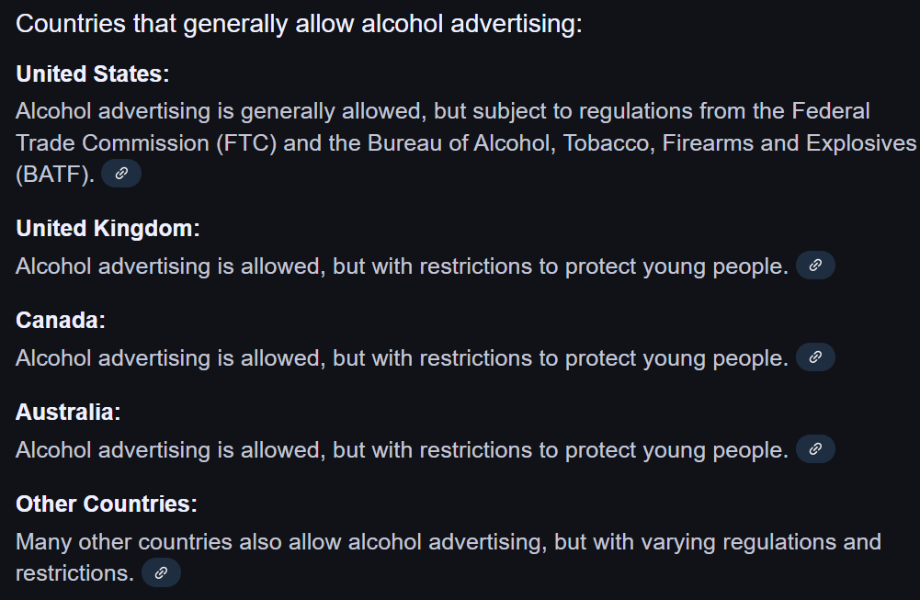Open the Other Countries citation link icon

(x=161, y=573)
